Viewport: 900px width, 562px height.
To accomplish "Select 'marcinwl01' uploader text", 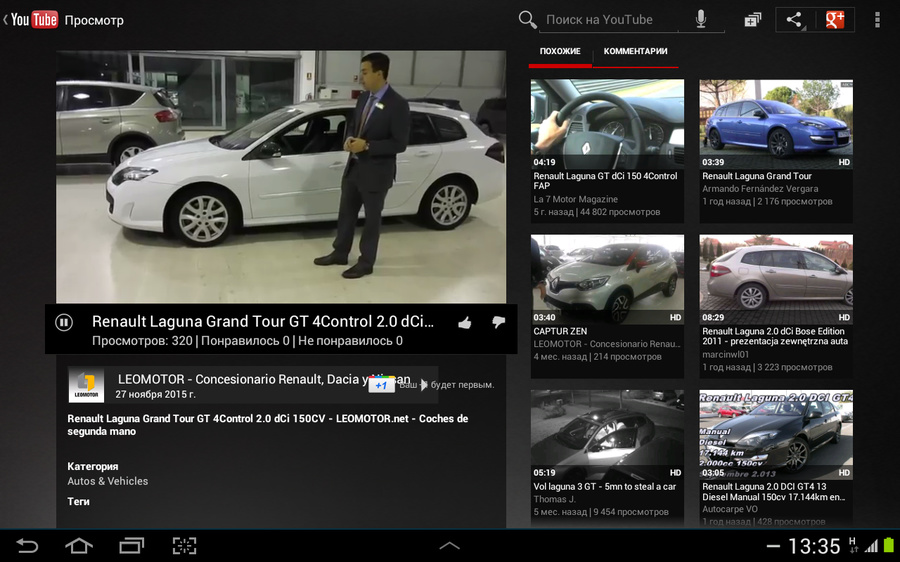I will click(726, 355).
